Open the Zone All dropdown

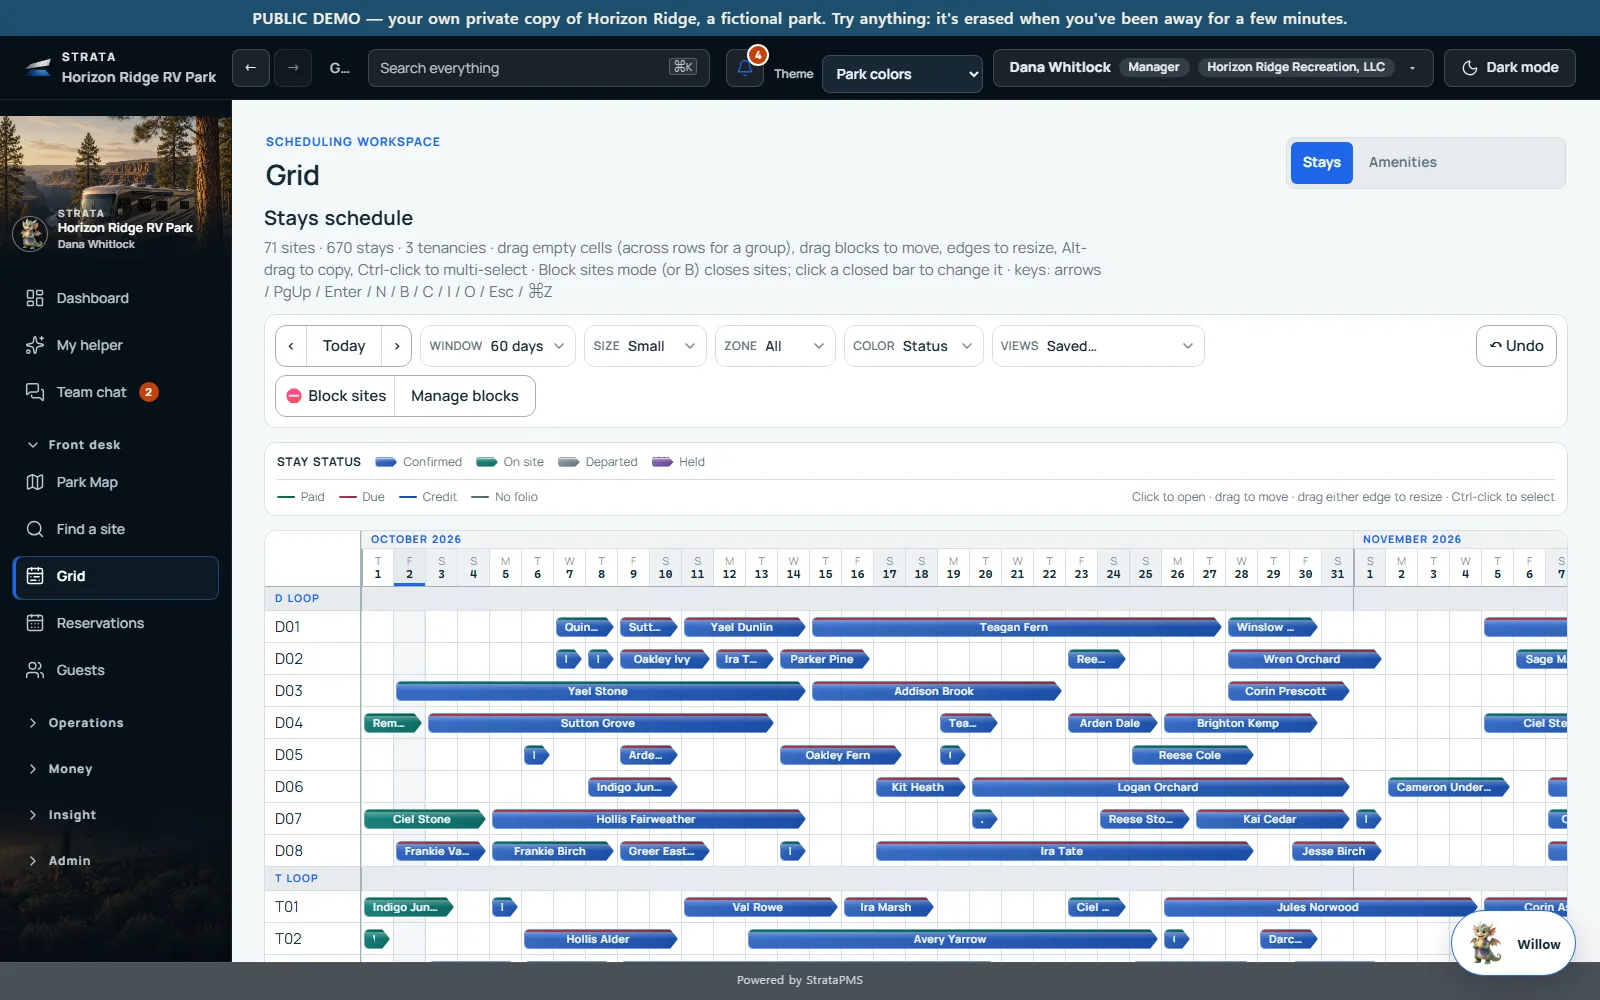[775, 346]
